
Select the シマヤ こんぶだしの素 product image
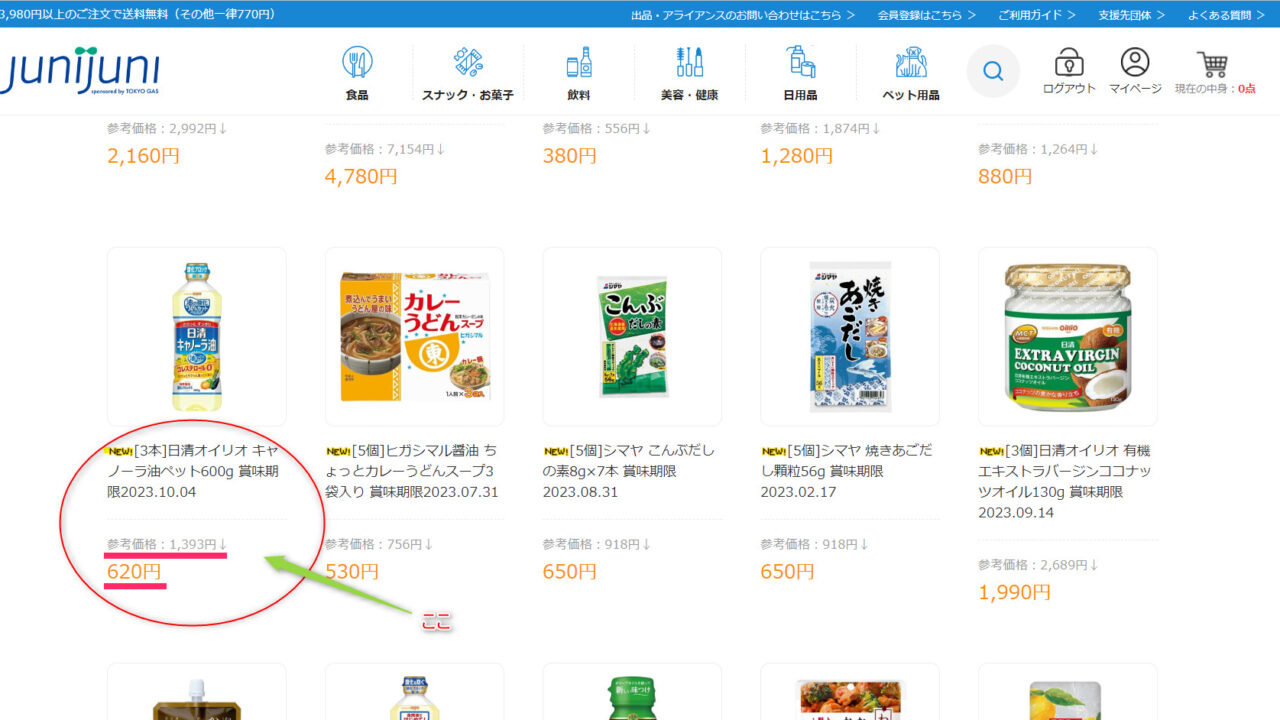[632, 337]
